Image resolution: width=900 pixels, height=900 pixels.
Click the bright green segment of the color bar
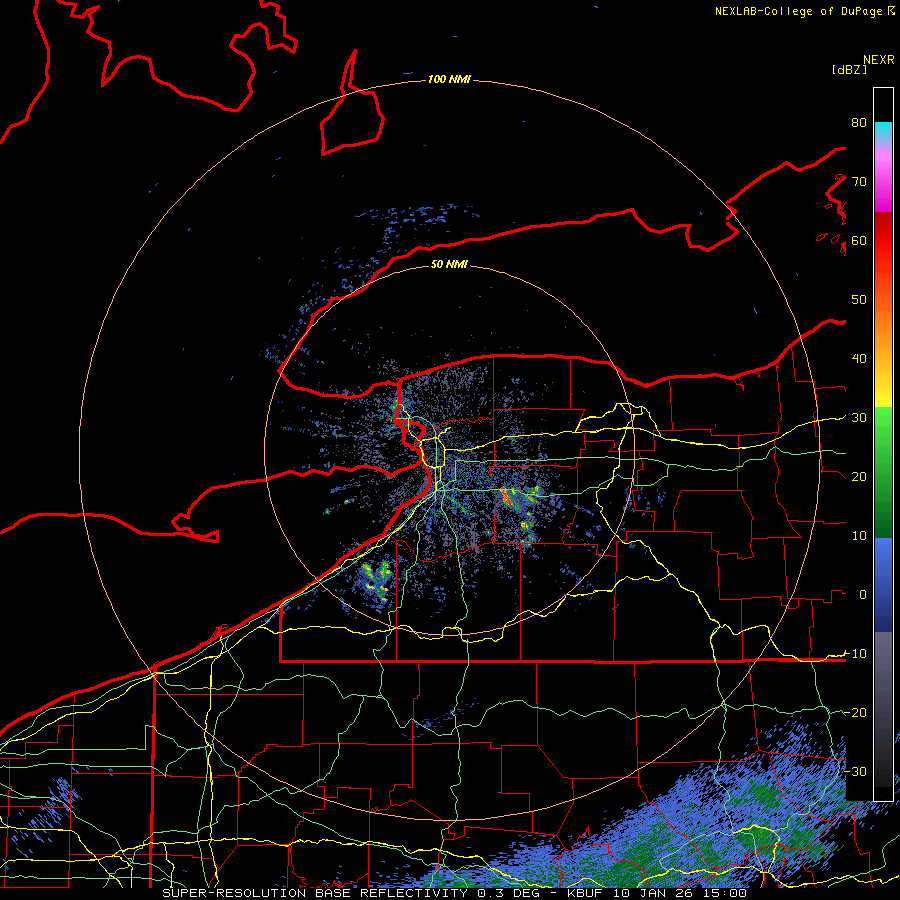coord(883,430)
